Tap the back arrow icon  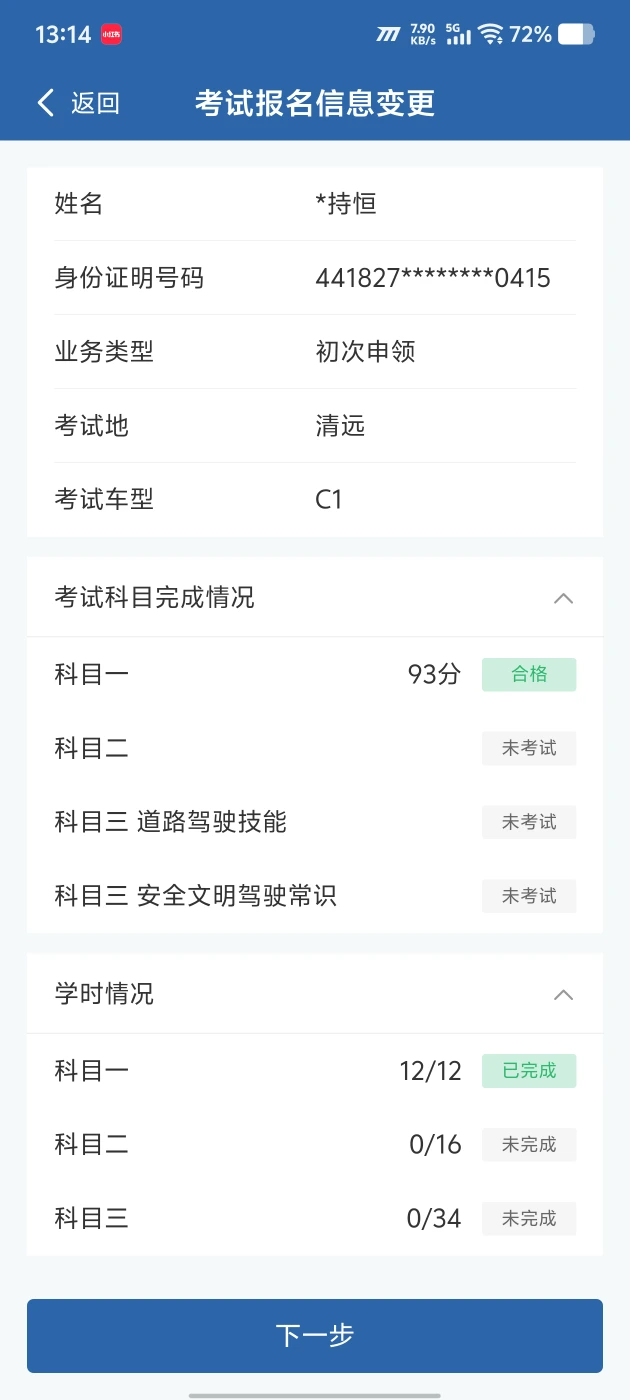click(45, 103)
